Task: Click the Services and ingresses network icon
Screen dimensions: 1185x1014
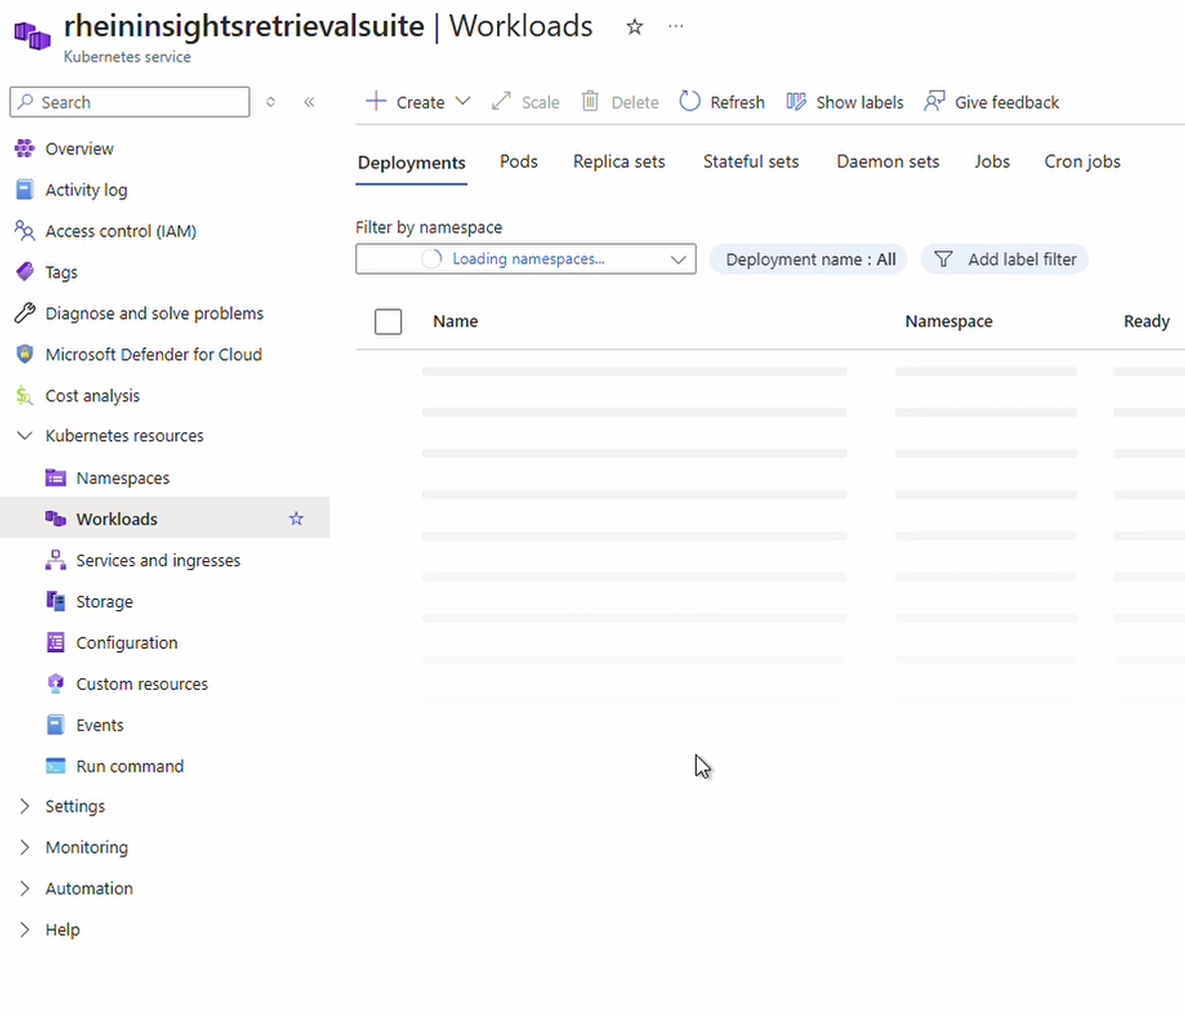Action: point(56,560)
